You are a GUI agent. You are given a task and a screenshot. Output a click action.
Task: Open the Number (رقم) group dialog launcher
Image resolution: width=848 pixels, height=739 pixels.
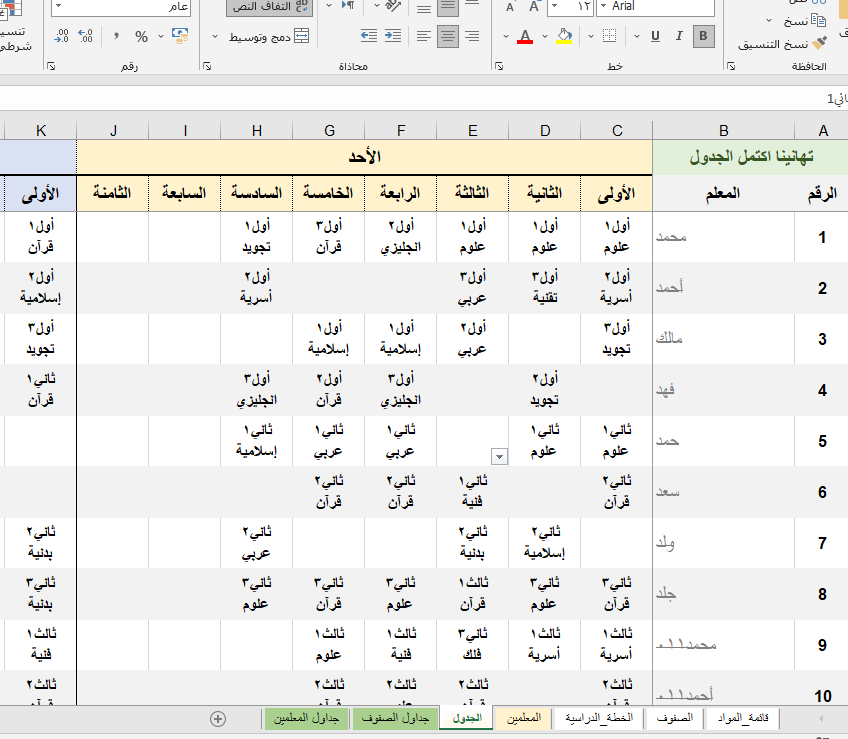(51, 67)
